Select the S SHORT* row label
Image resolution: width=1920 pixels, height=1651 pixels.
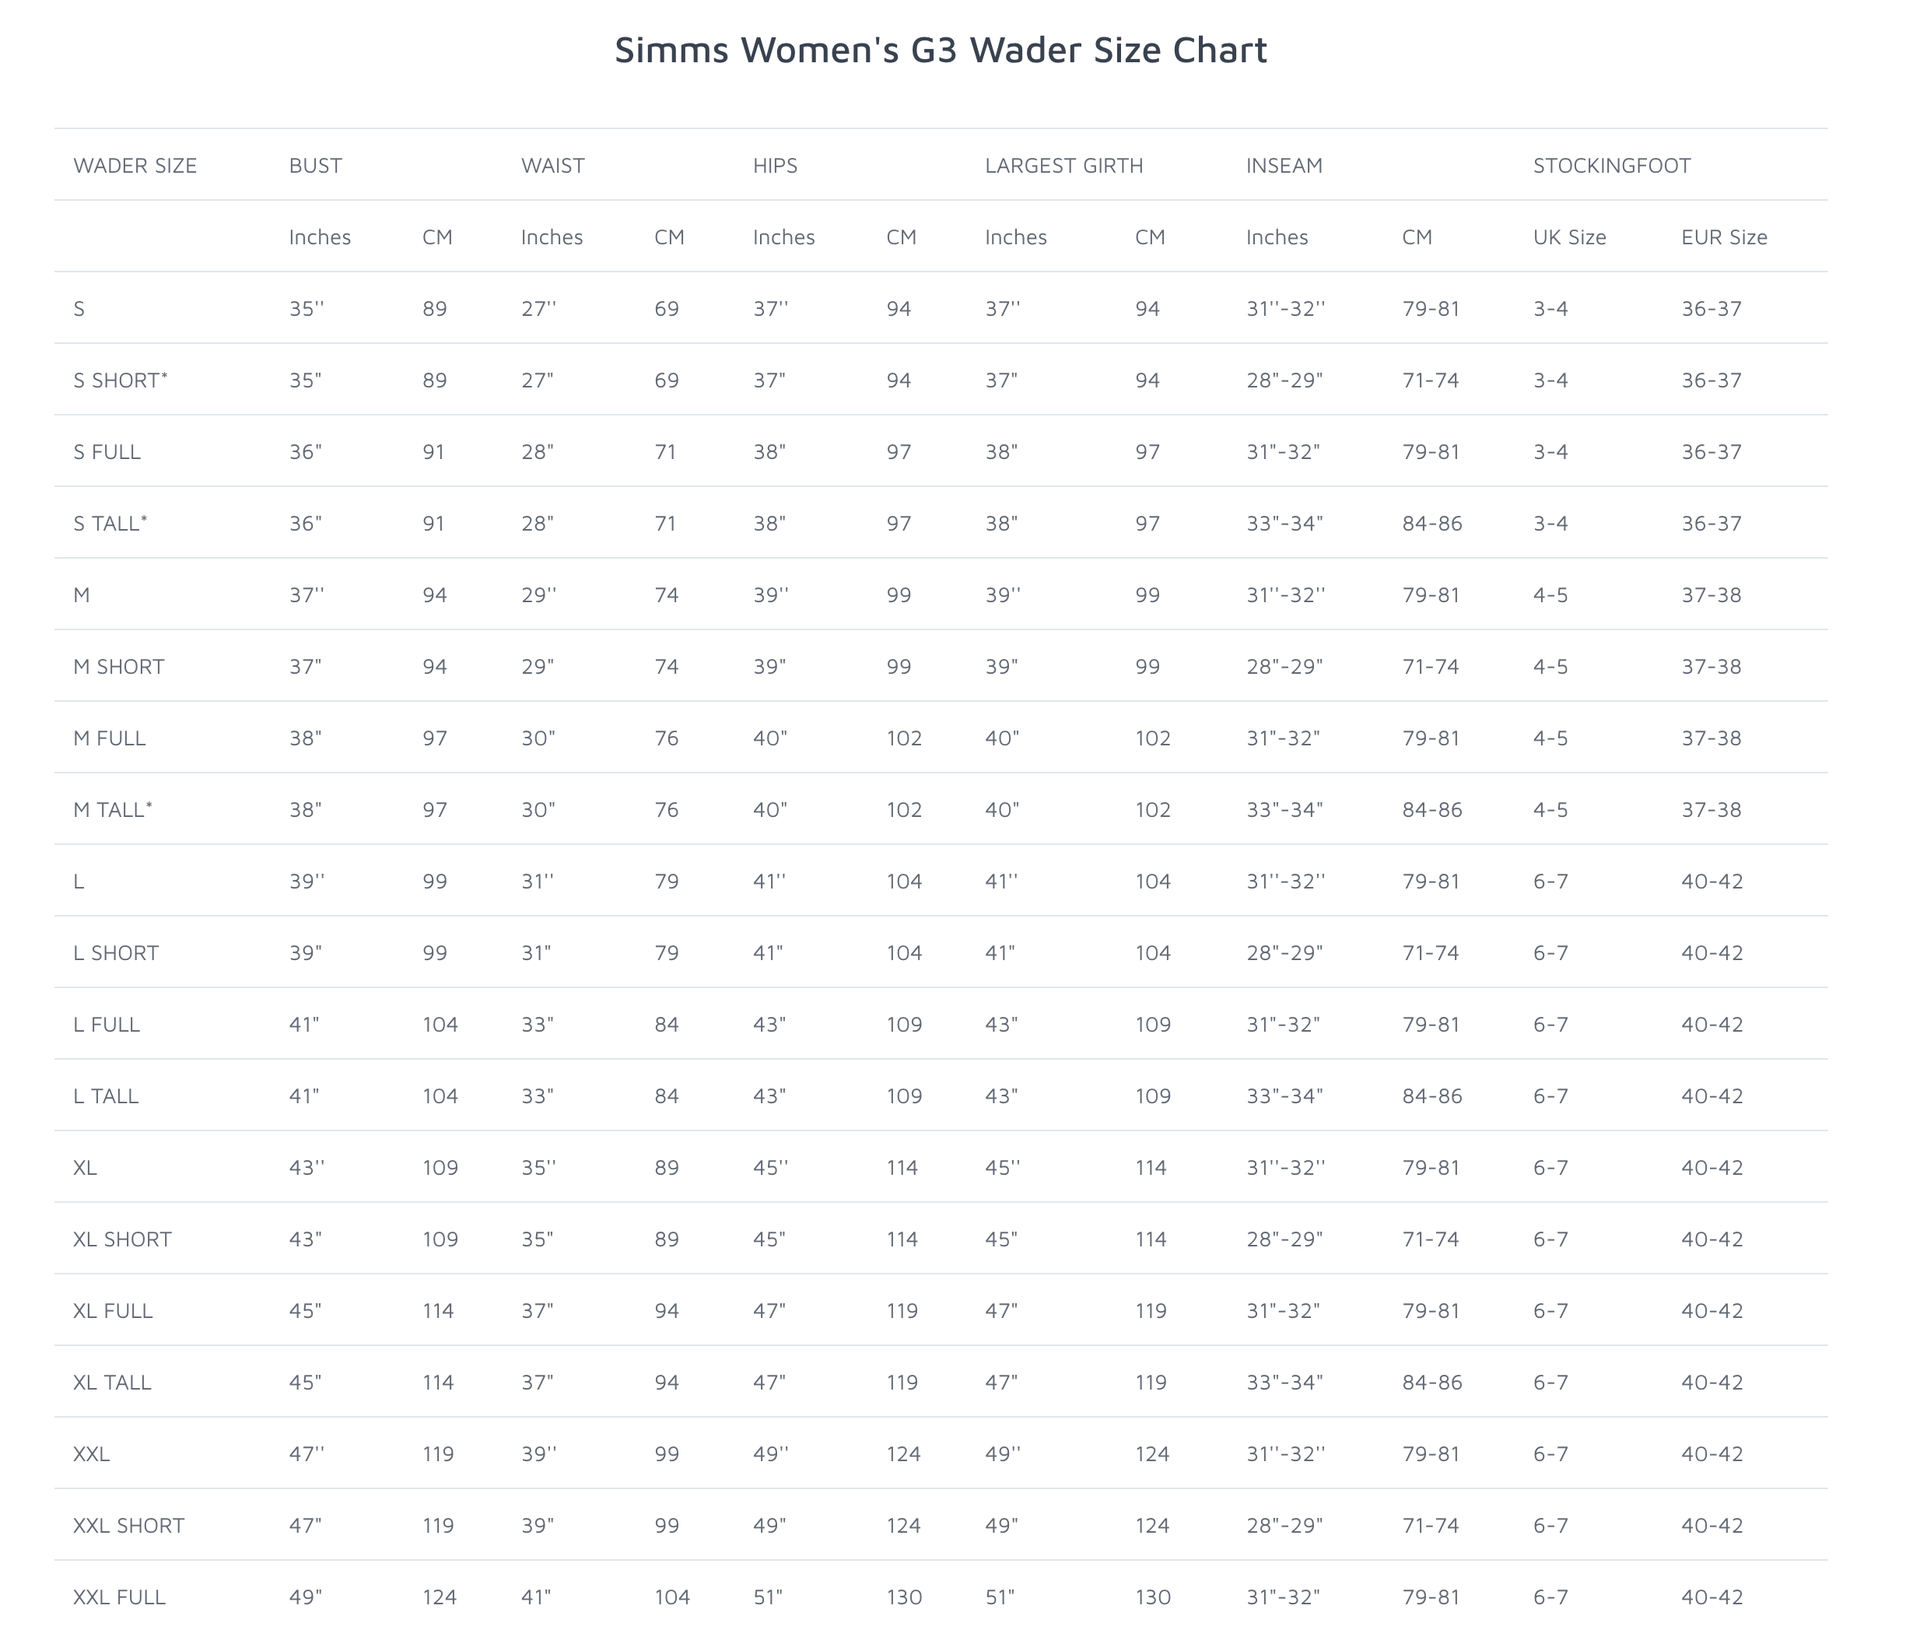point(120,381)
